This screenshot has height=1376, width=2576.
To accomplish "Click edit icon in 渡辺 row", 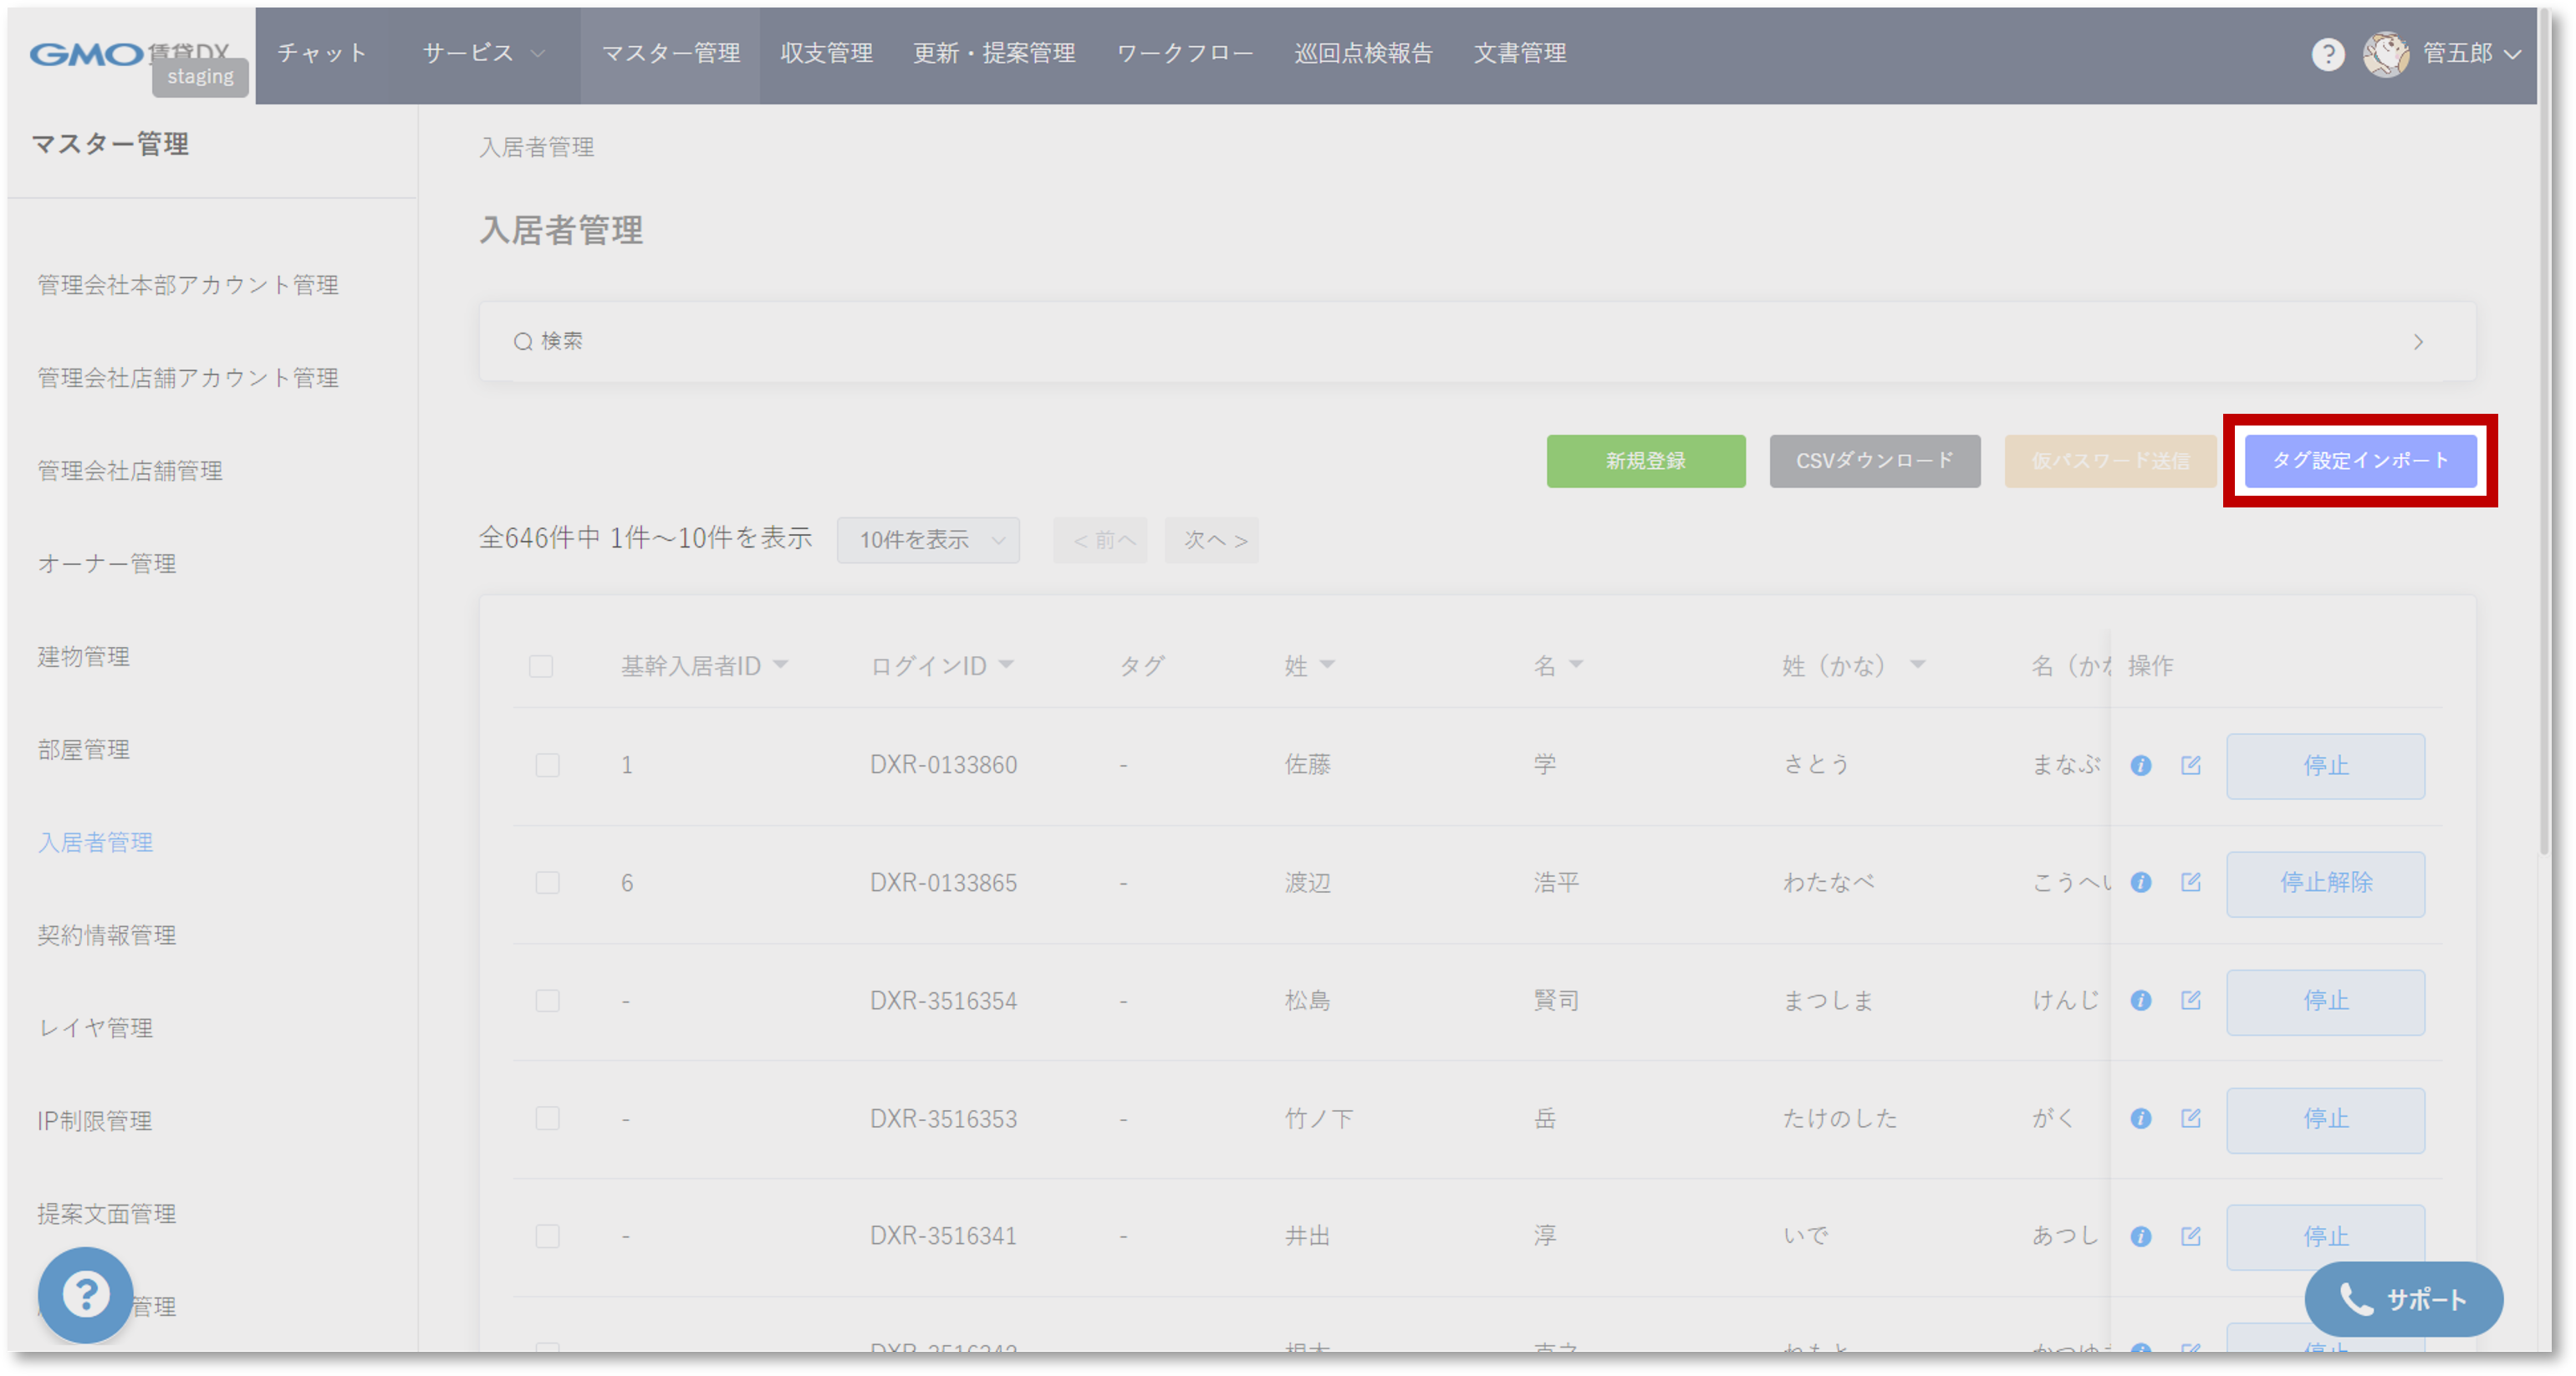I will (x=2190, y=882).
